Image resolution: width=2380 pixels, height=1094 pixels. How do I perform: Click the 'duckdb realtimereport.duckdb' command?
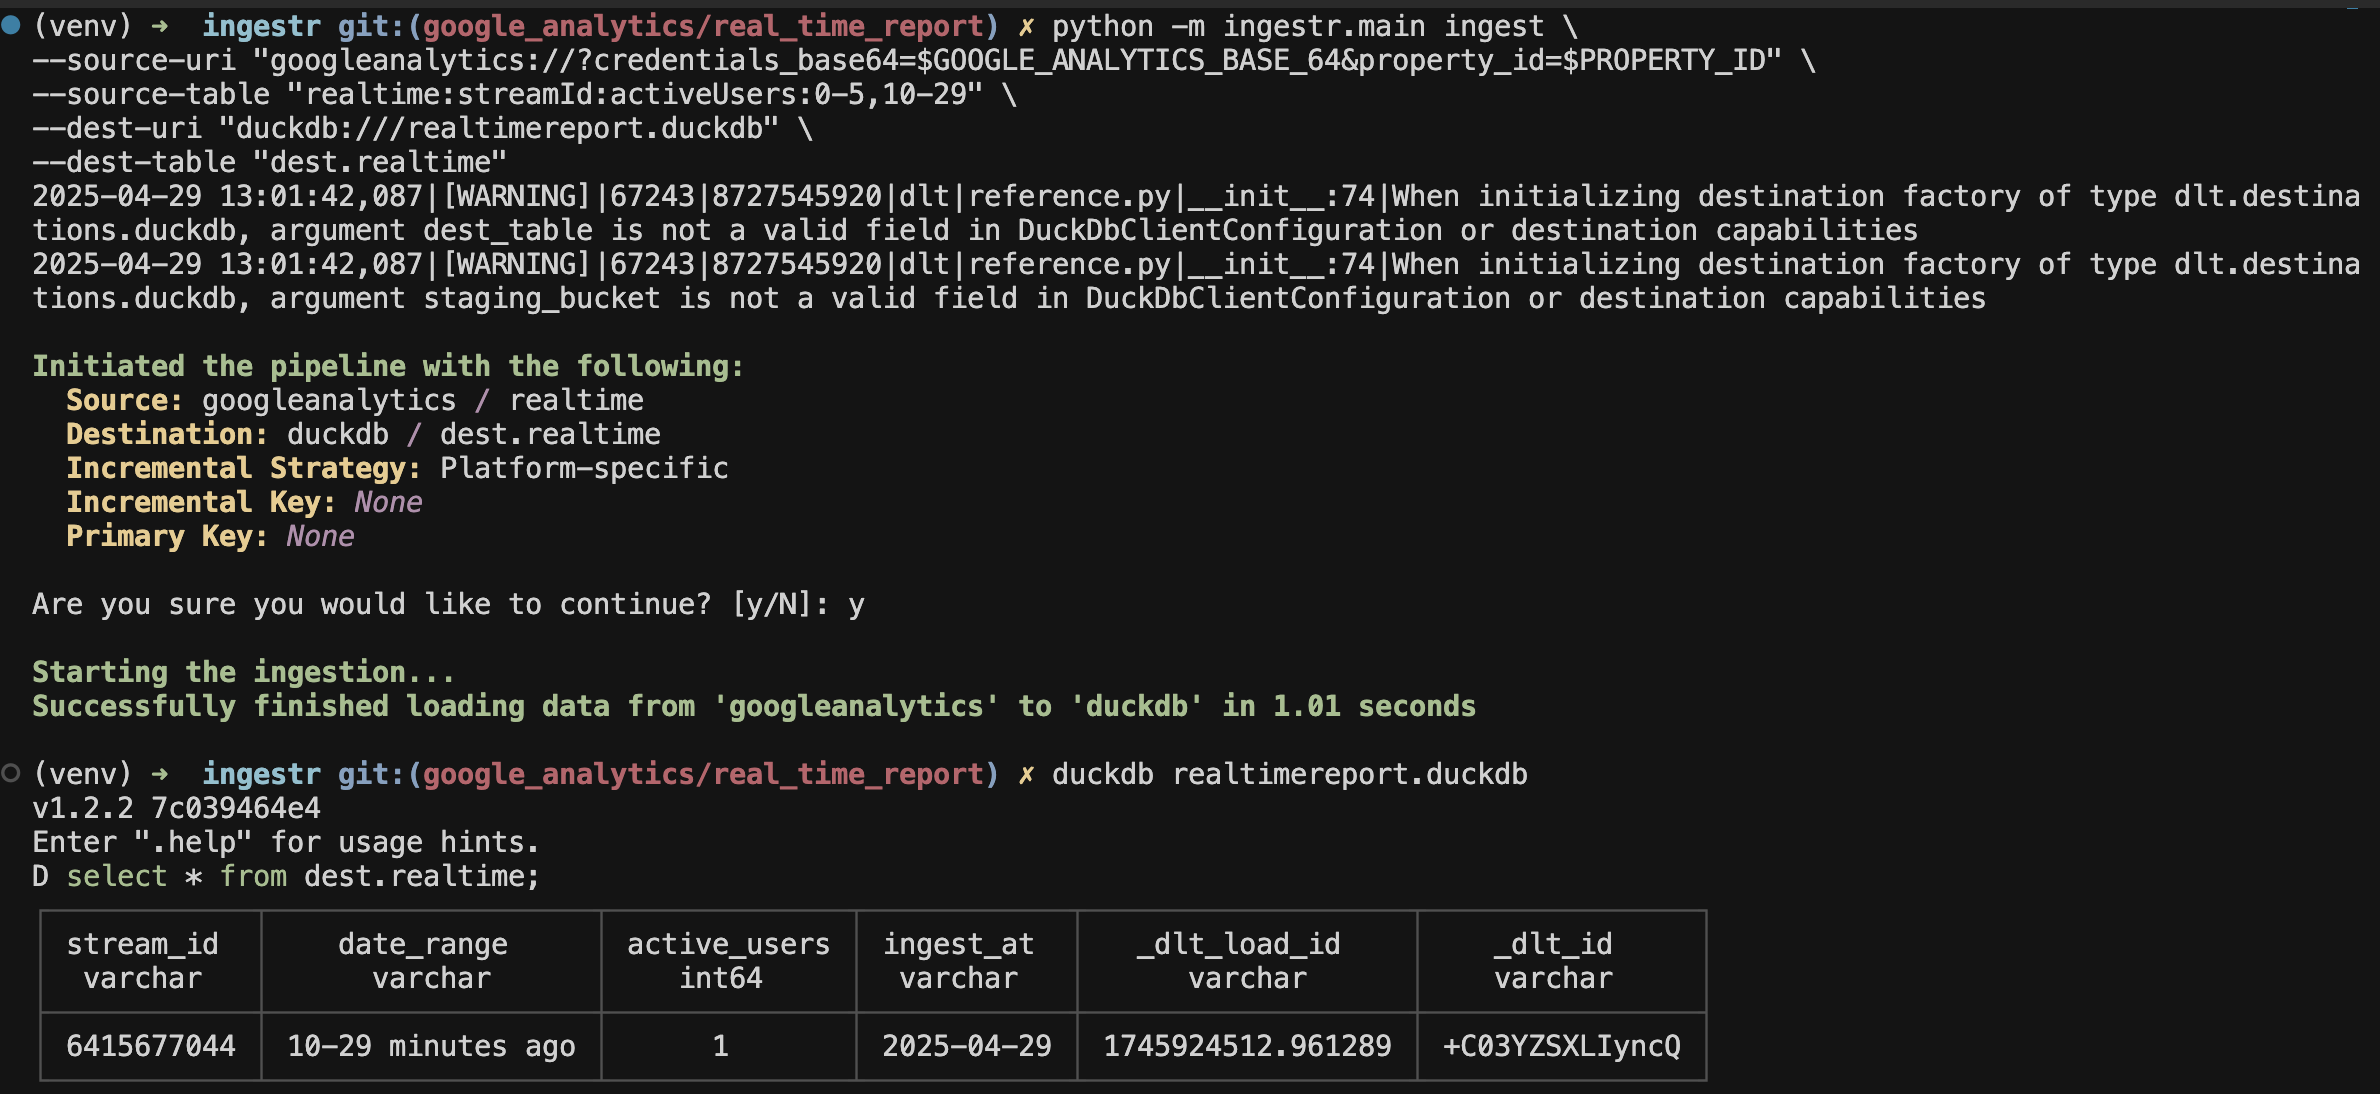pos(1290,774)
